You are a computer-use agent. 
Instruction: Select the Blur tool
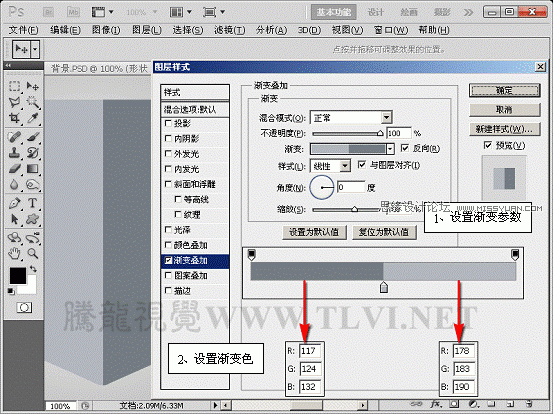14,184
